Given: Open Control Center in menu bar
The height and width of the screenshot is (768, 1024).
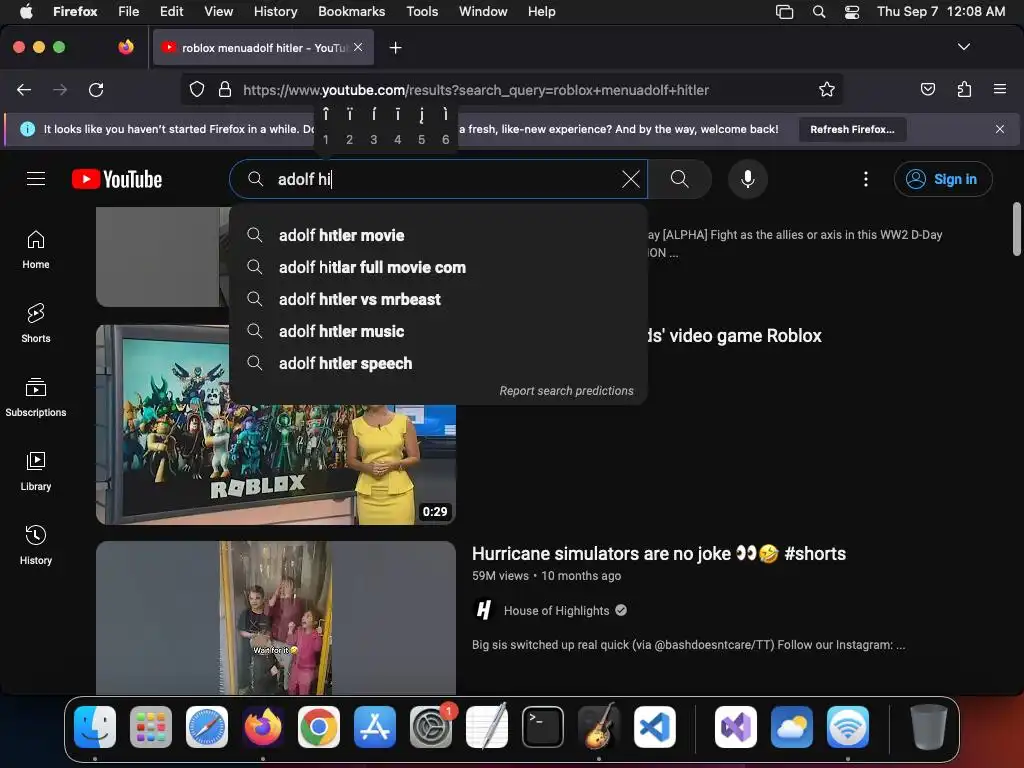Looking at the screenshot, I should tap(852, 11).
